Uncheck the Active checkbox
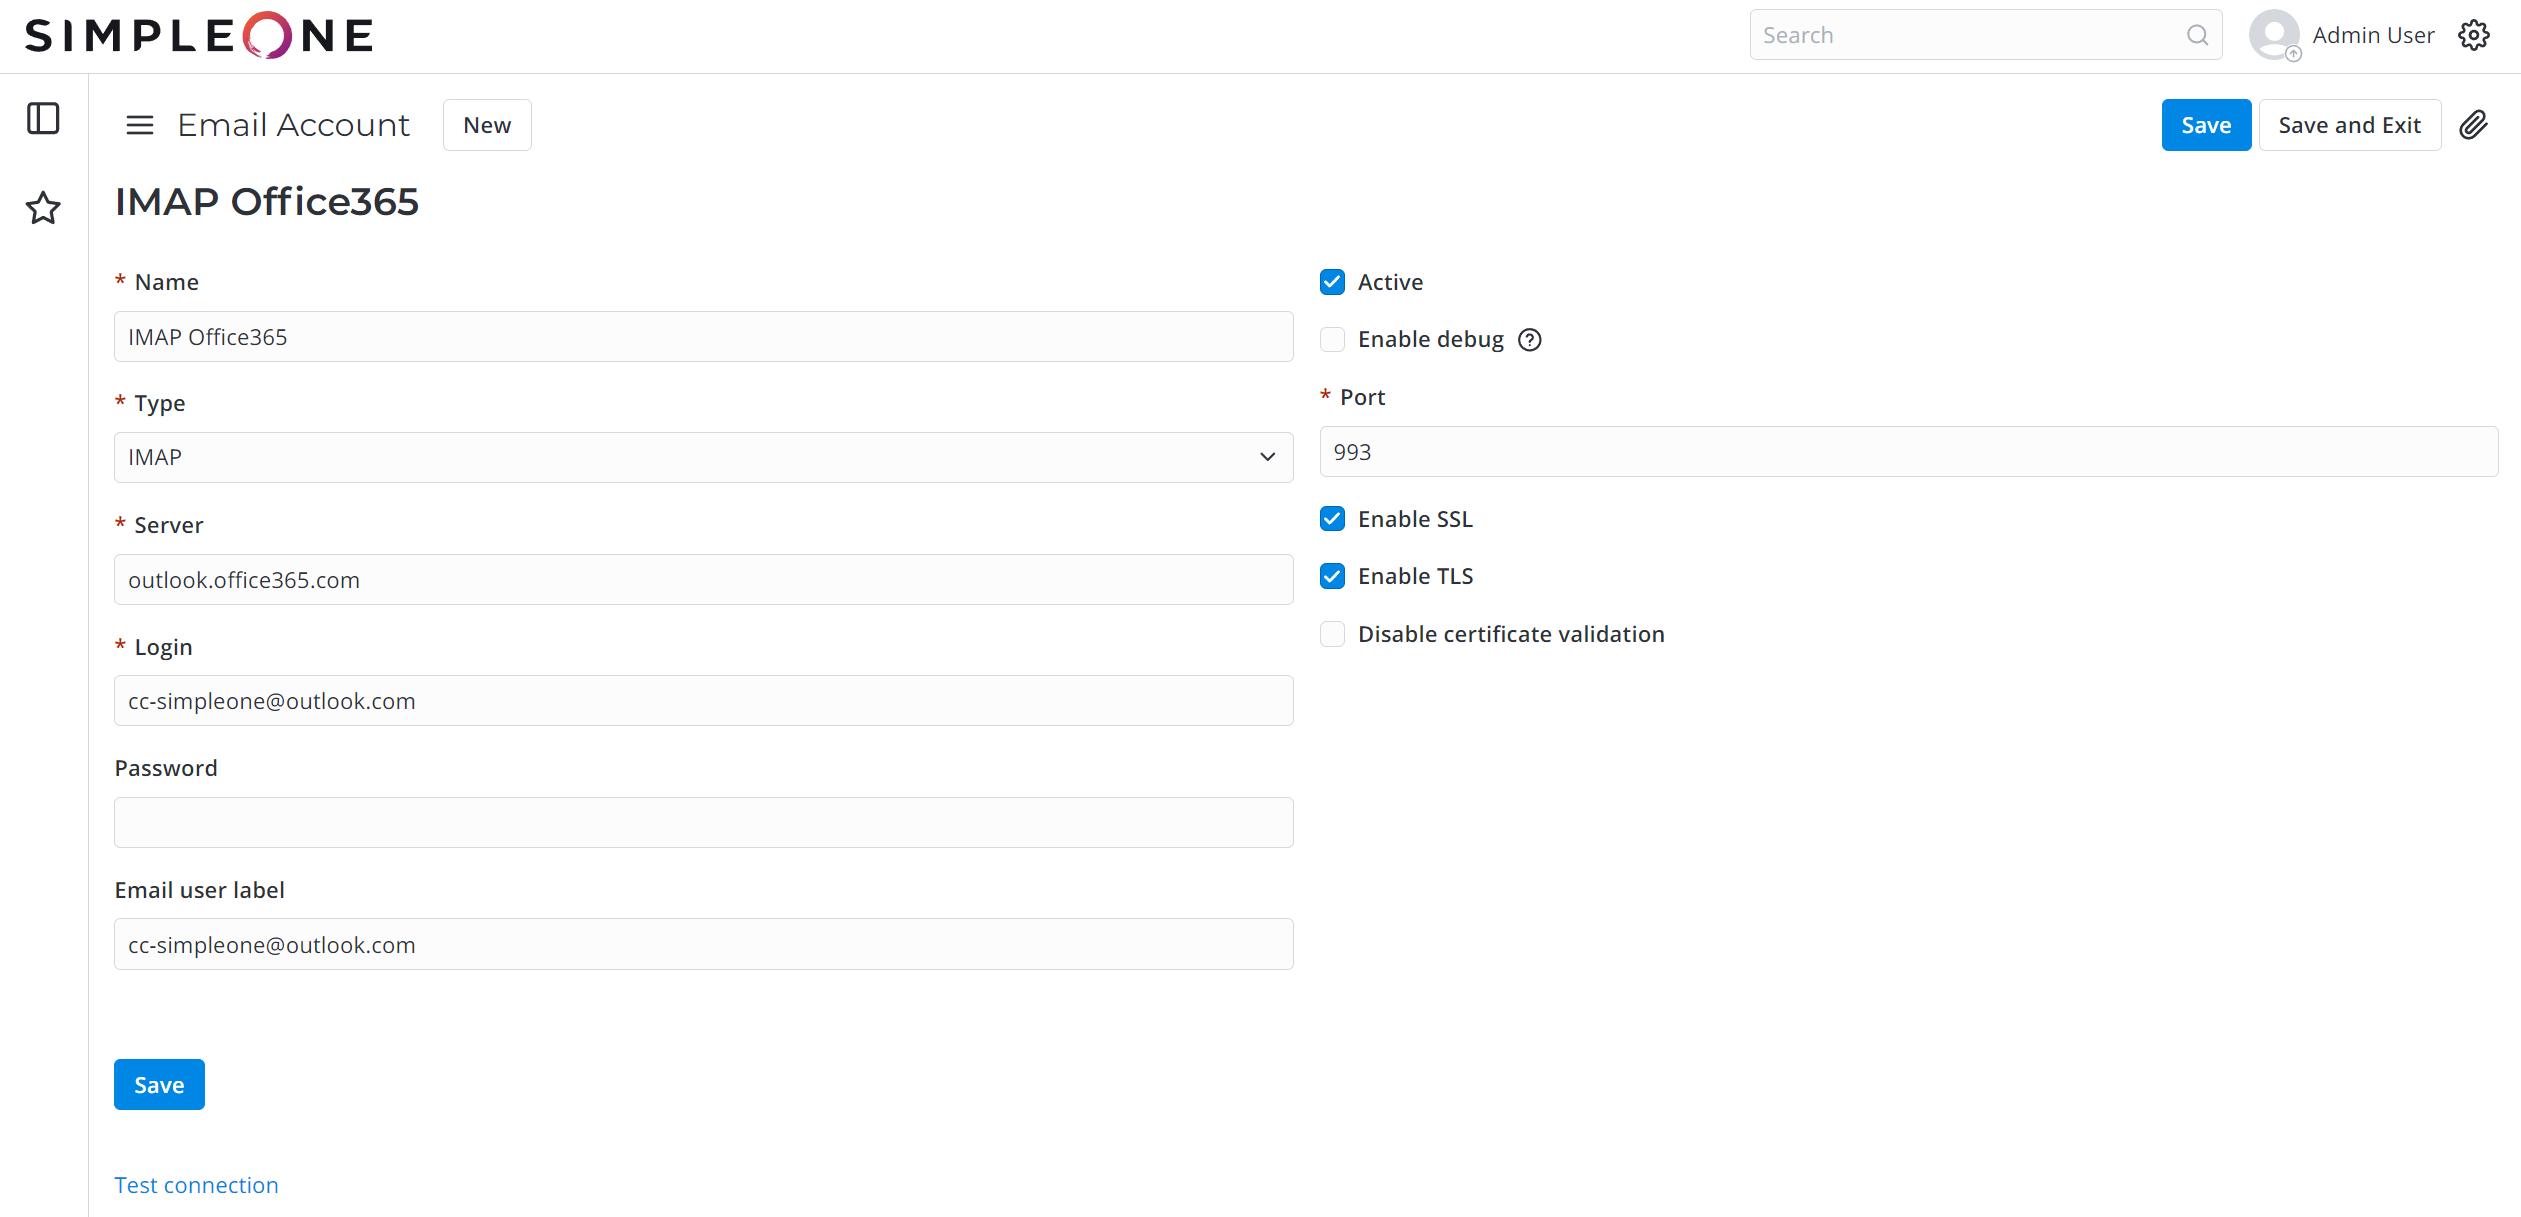Image resolution: width=2521 pixels, height=1217 pixels. [x=1332, y=282]
